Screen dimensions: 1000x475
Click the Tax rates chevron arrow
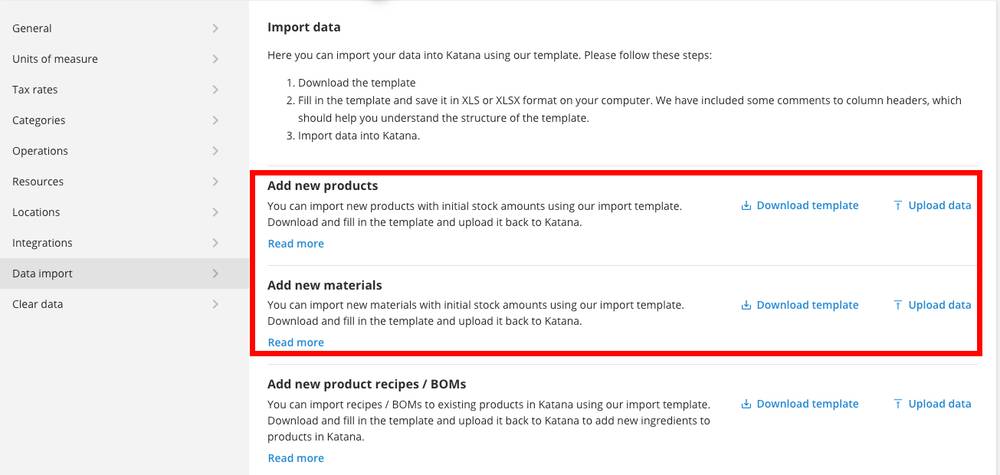(x=216, y=89)
